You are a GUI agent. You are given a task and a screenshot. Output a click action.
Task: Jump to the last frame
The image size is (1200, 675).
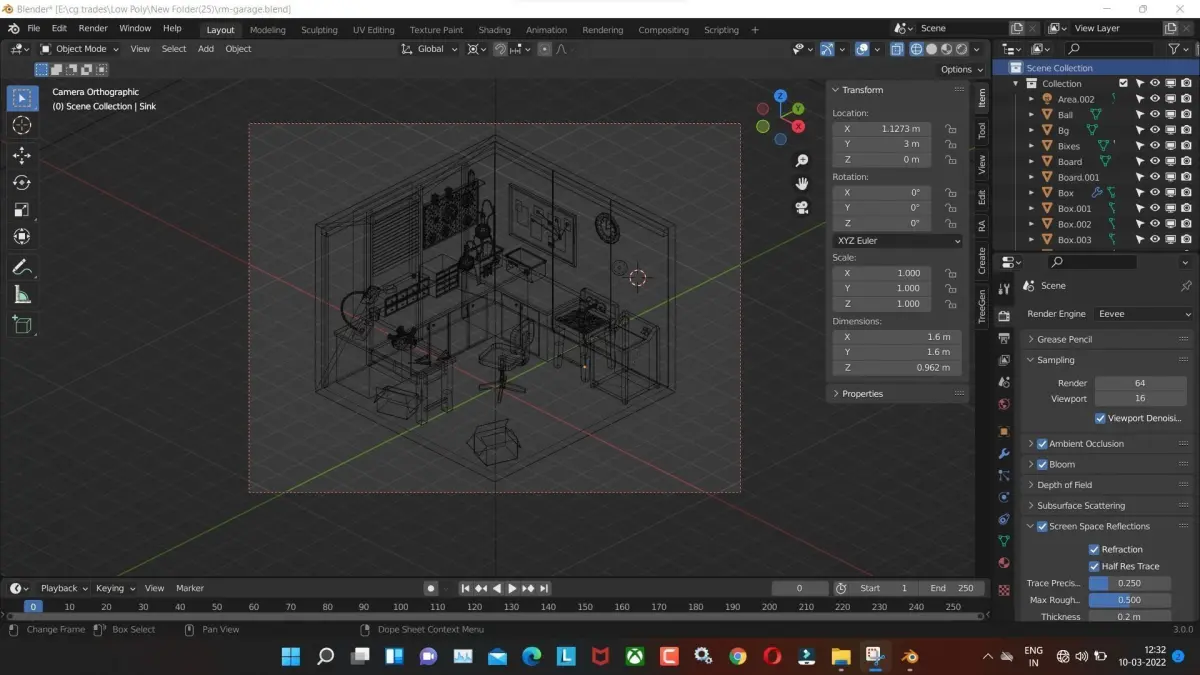click(544, 588)
